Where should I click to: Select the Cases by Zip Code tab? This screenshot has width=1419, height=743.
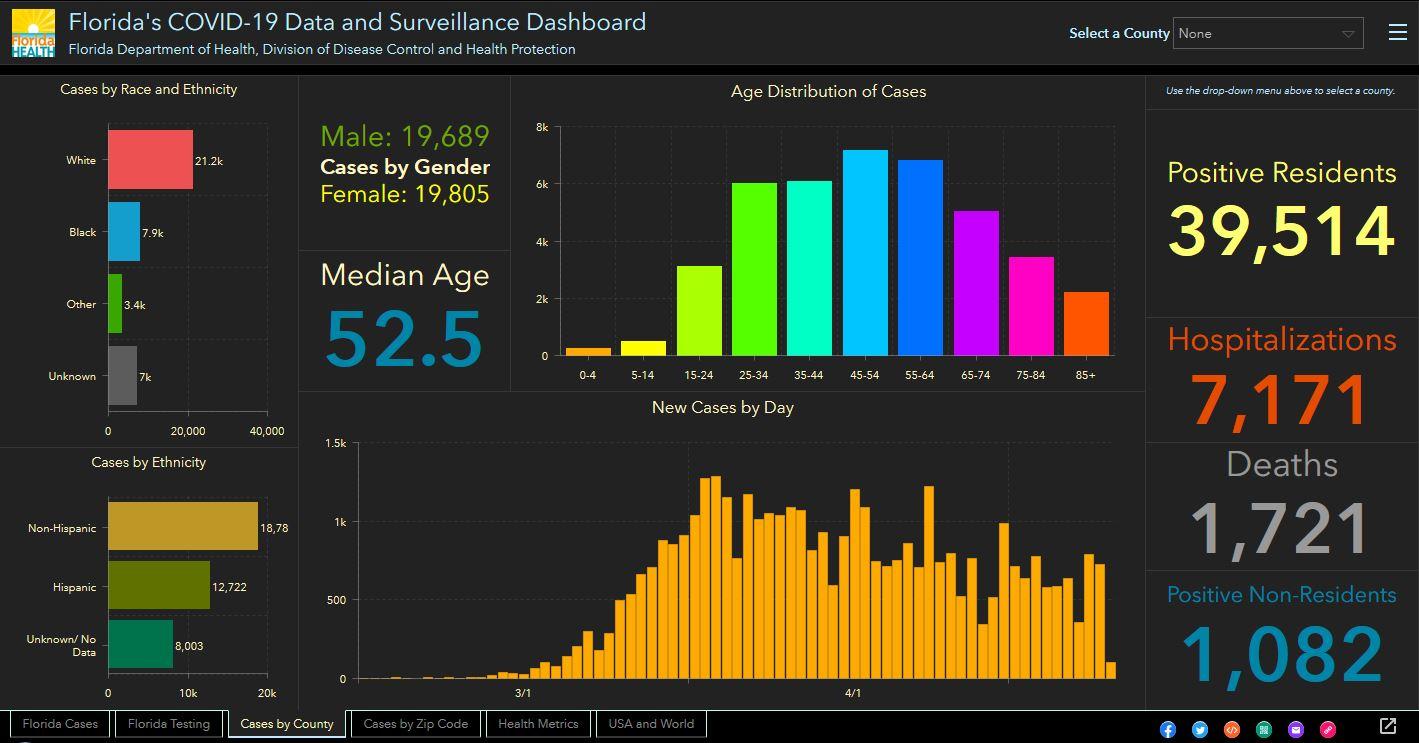415,724
